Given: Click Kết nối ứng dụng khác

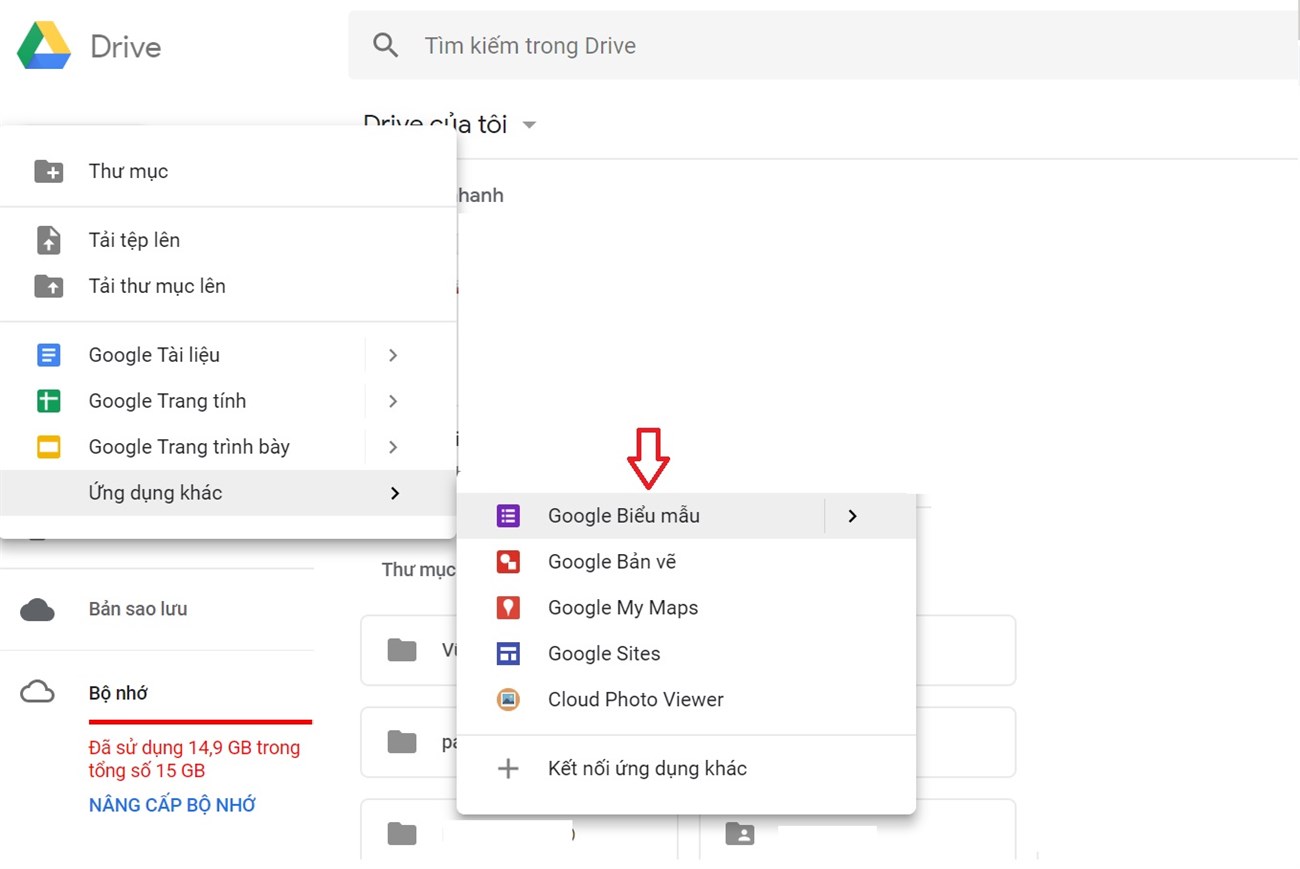Looking at the screenshot, I should coord(646,768).
